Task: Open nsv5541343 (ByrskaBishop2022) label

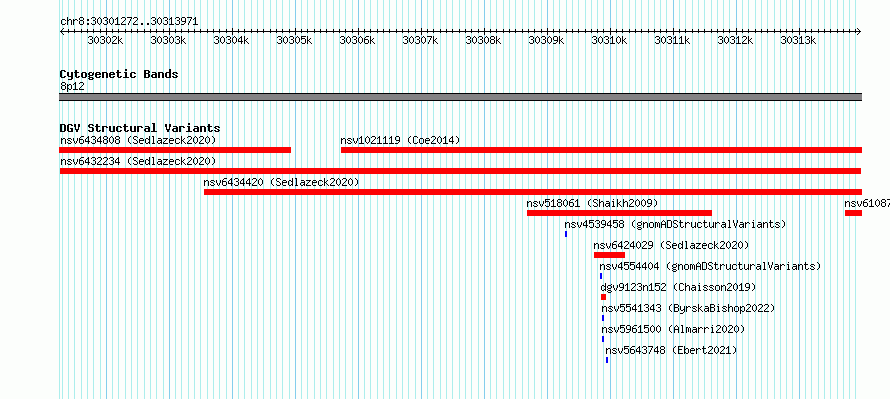Action: pos(688,308)
